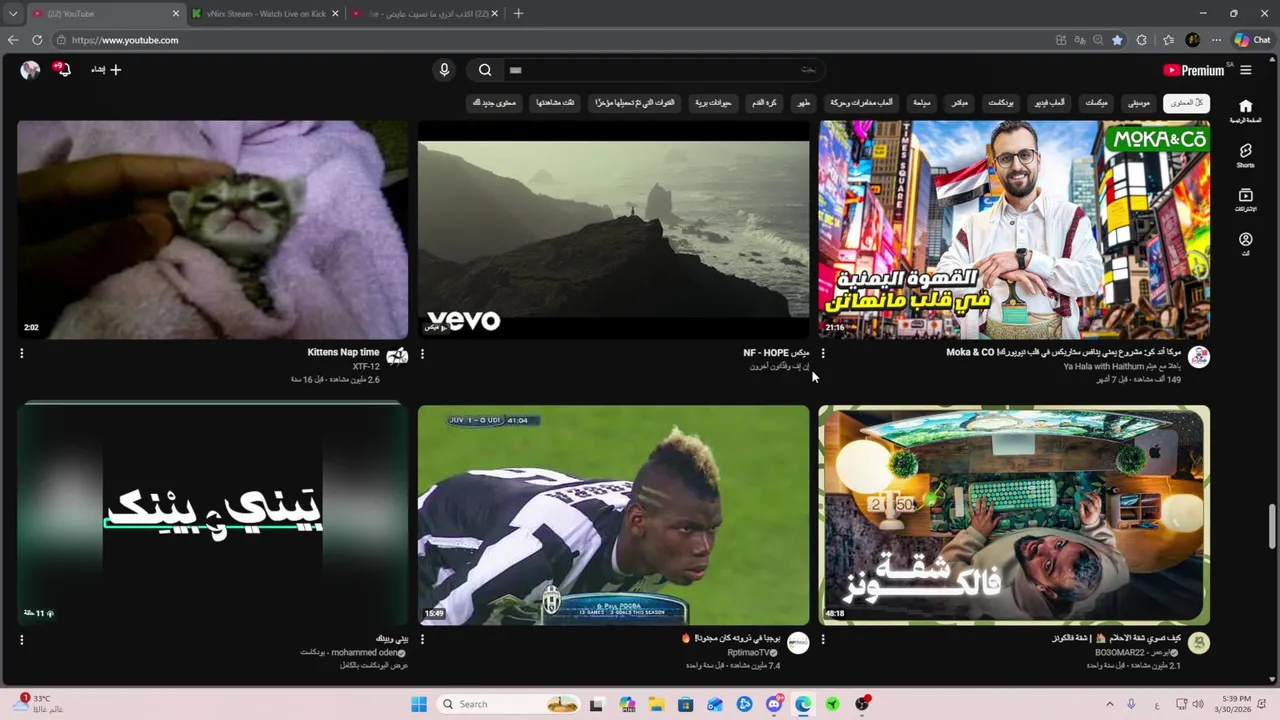Reload the page with the refresh button
This screenshot has width=1280, height=720.
(37, 40)
